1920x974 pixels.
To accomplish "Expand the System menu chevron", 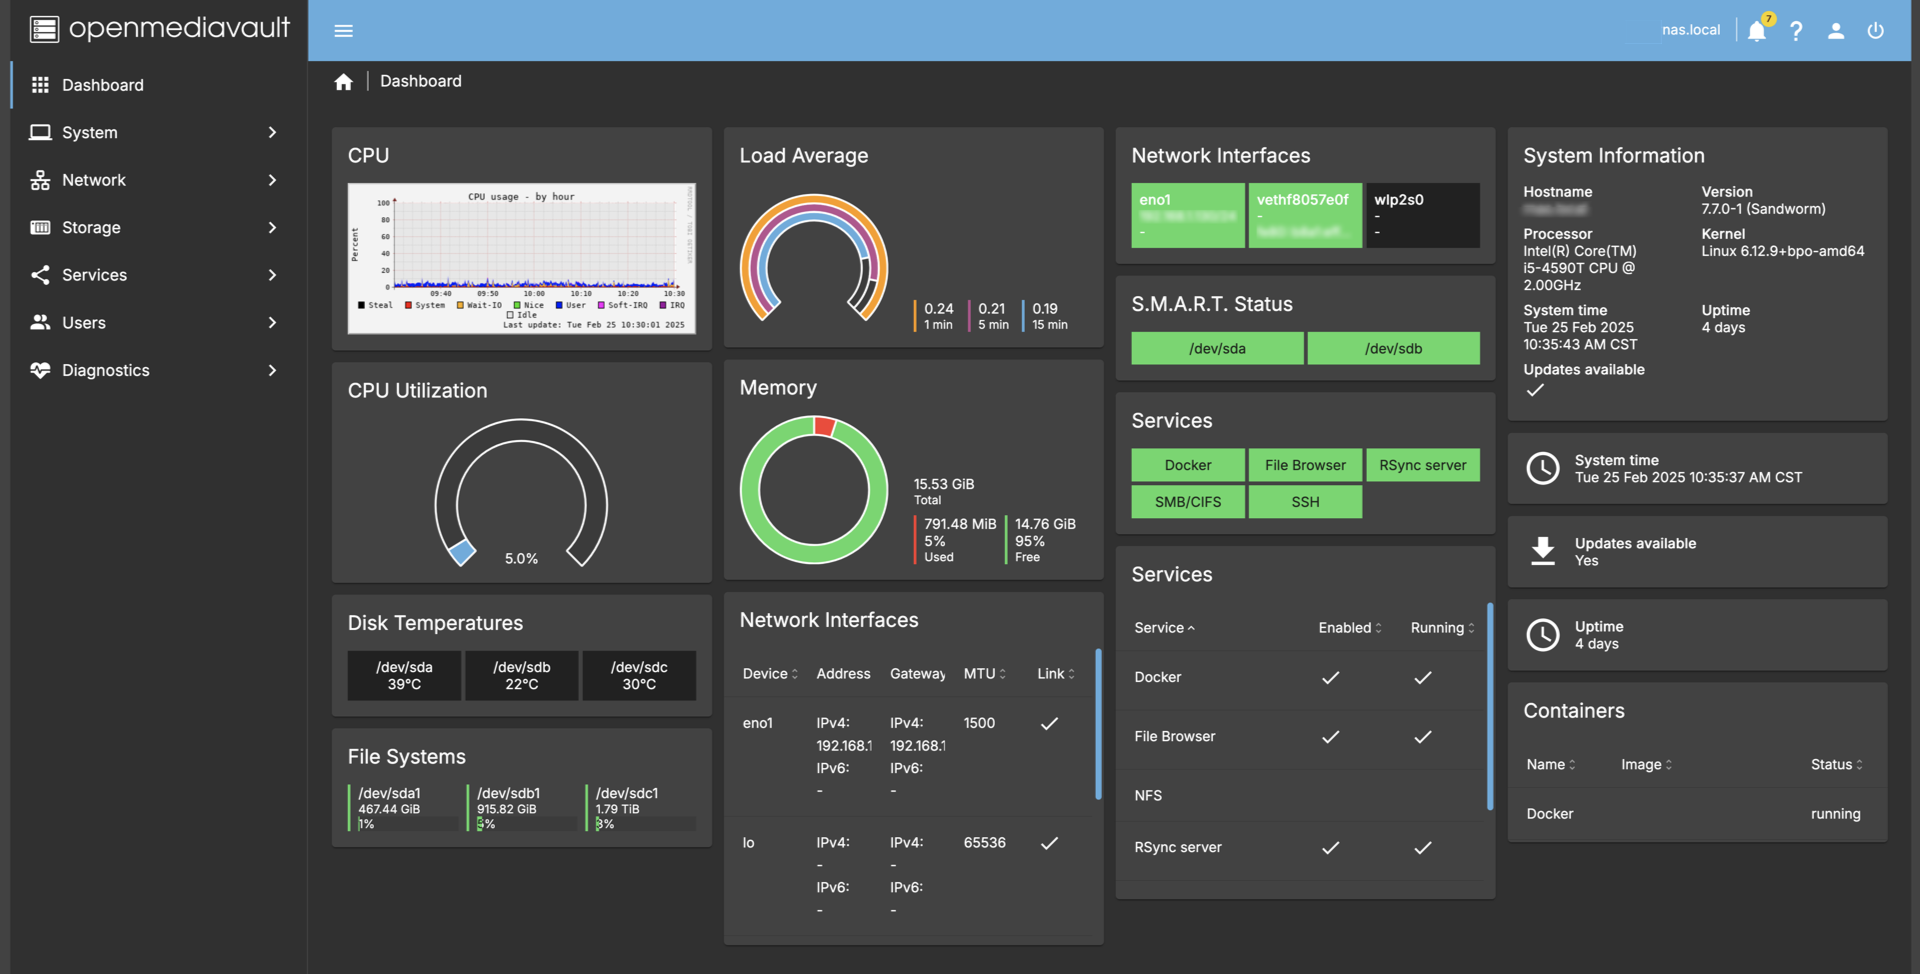I will click(x=272, y=132).
